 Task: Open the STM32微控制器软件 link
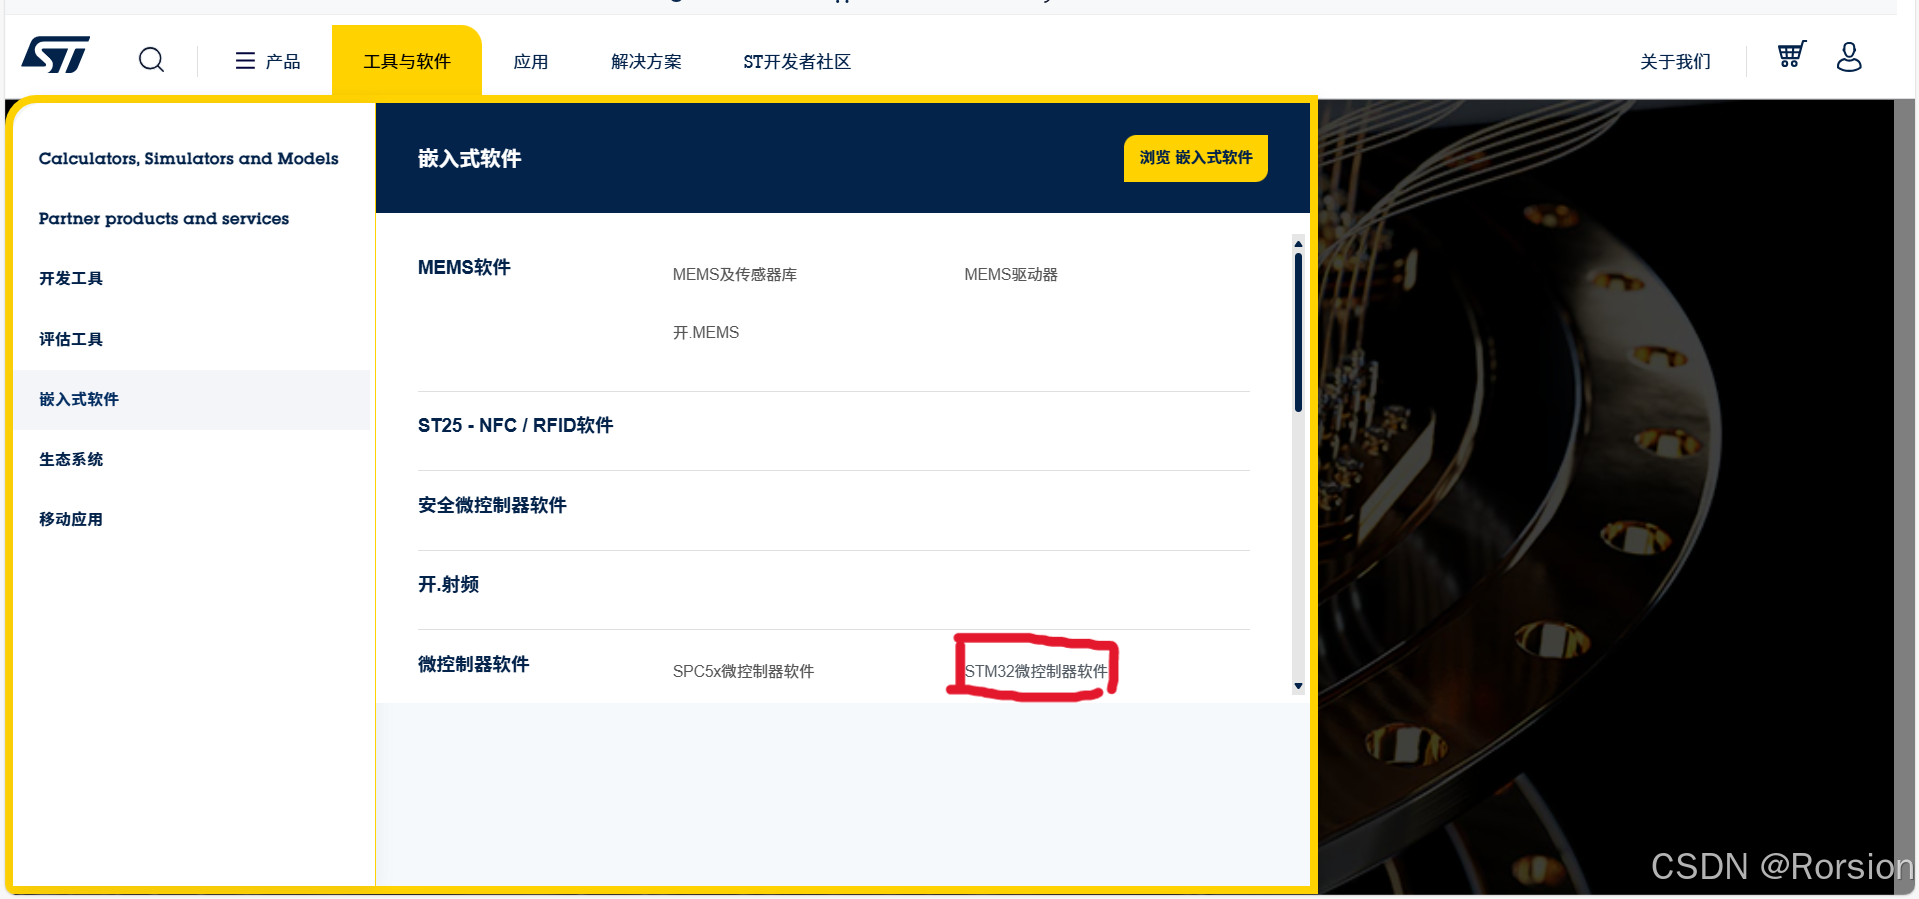click(1036, 671)
